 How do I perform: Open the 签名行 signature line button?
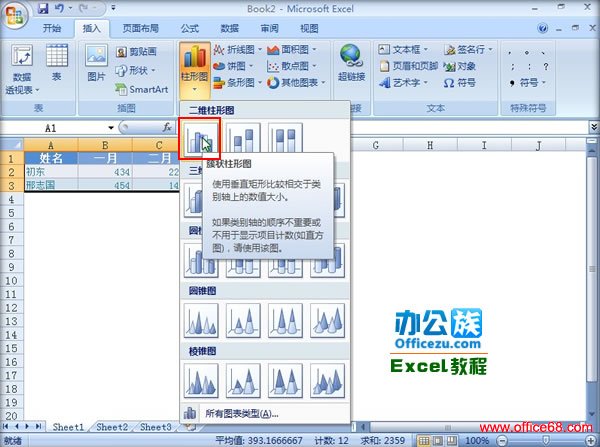[468, 49]
